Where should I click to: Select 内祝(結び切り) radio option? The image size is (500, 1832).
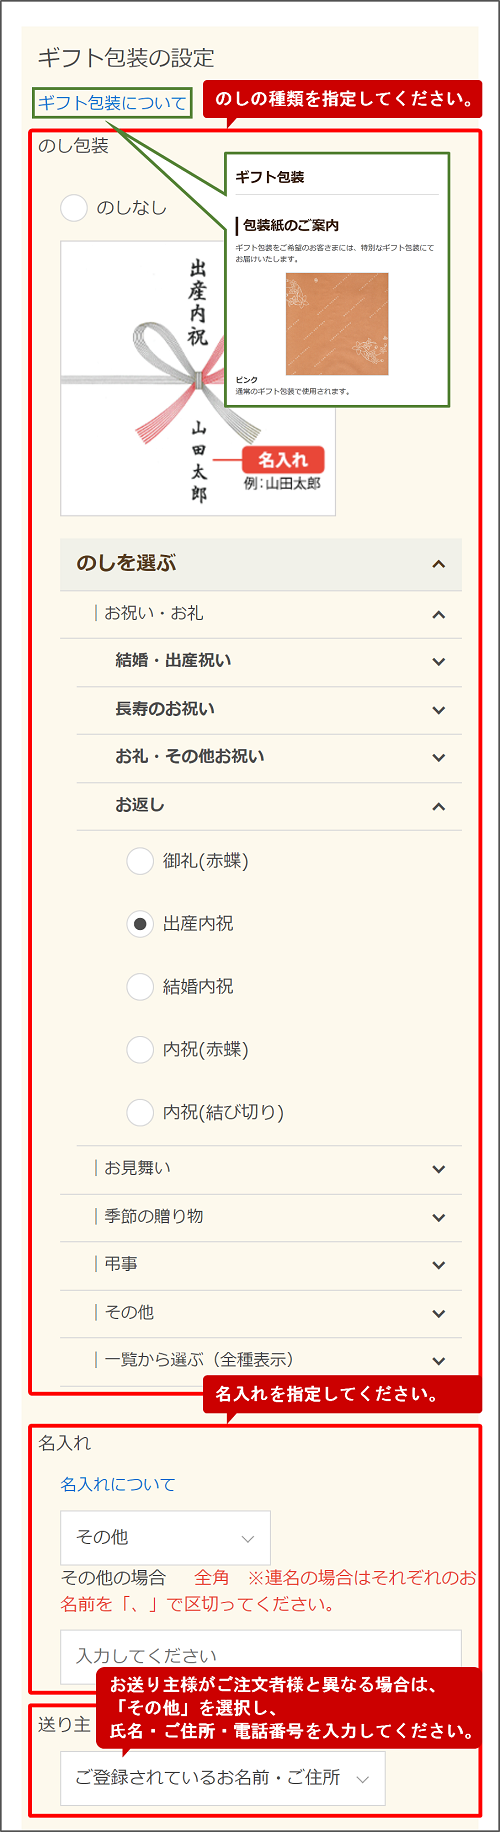click(x=140, y=1112)
